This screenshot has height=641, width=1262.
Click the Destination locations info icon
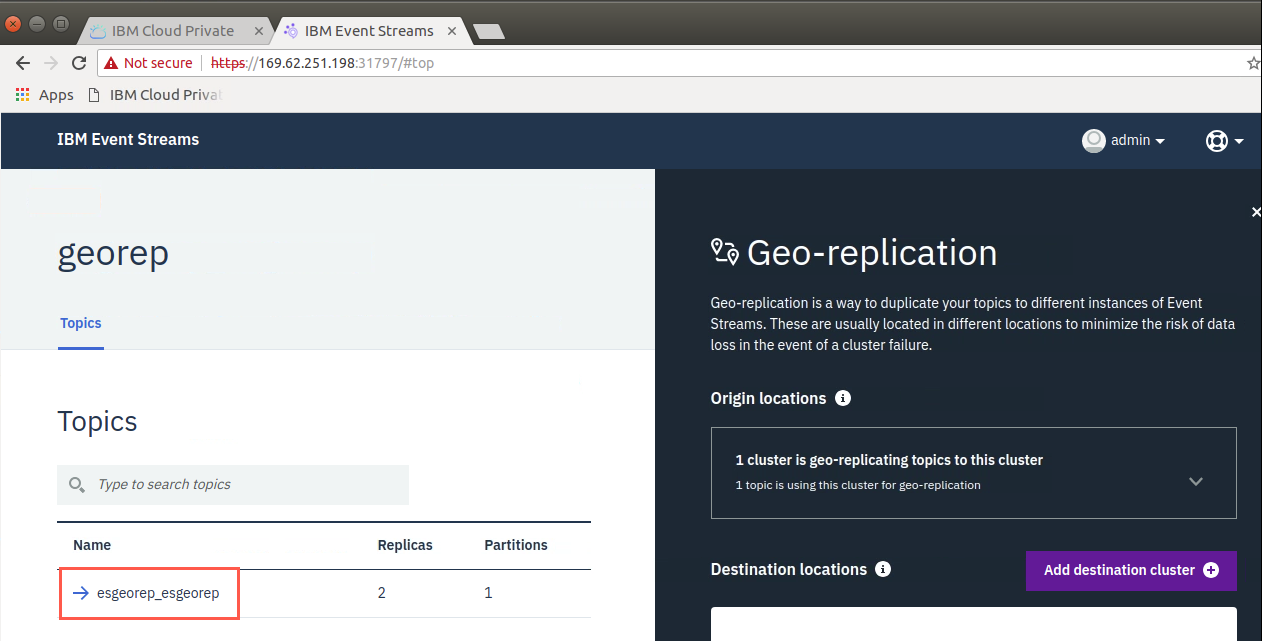click(x=883, y=569)
